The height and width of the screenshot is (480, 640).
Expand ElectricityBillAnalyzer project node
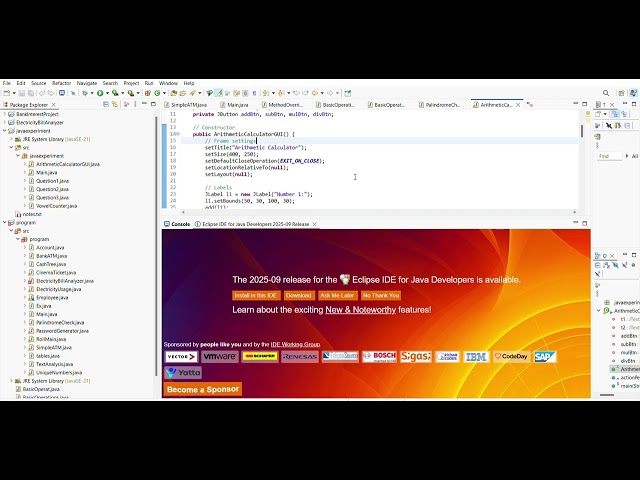pos(5,122)
